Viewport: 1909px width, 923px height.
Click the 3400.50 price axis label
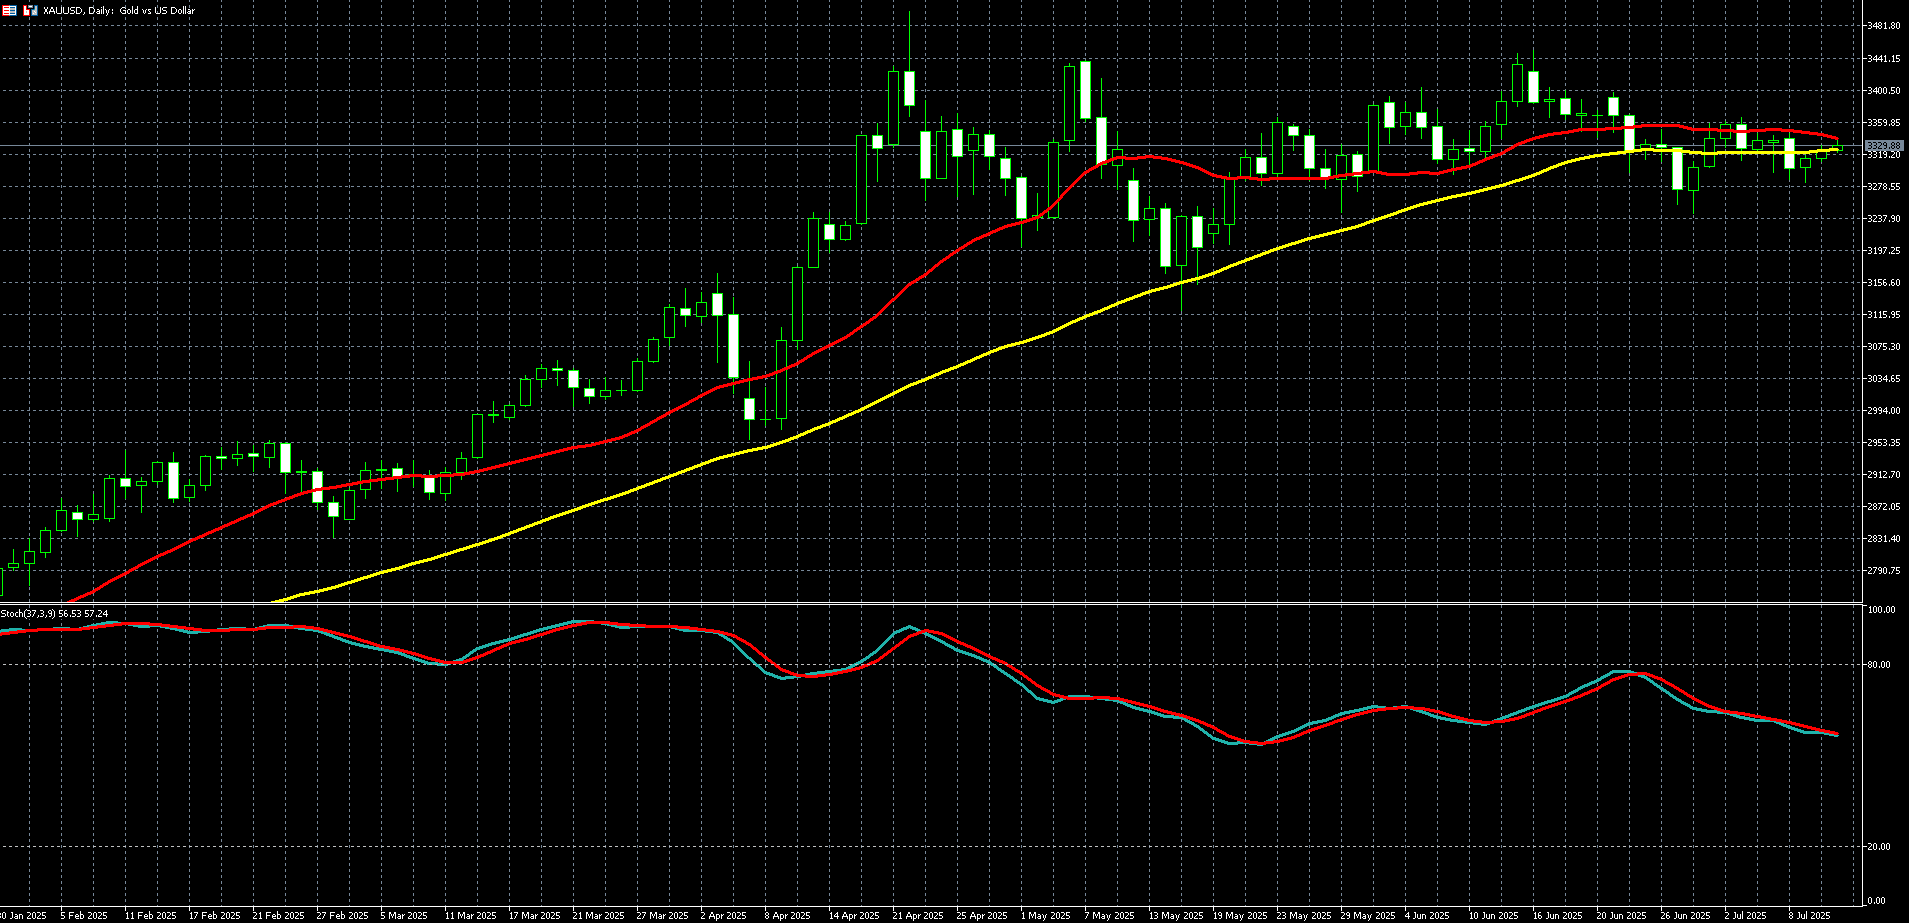[1883, 91]
